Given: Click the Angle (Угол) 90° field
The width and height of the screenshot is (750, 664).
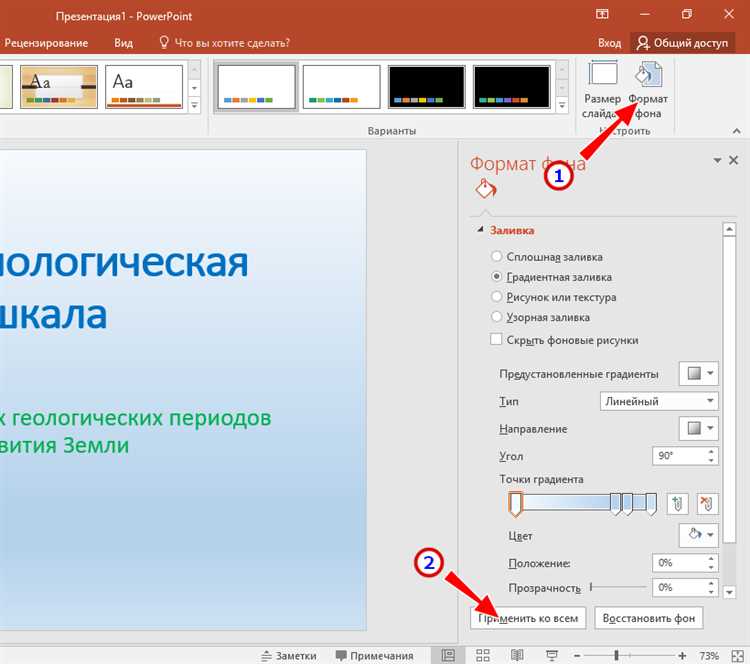Looking at the screenshot, I should (x=679, y=456).
